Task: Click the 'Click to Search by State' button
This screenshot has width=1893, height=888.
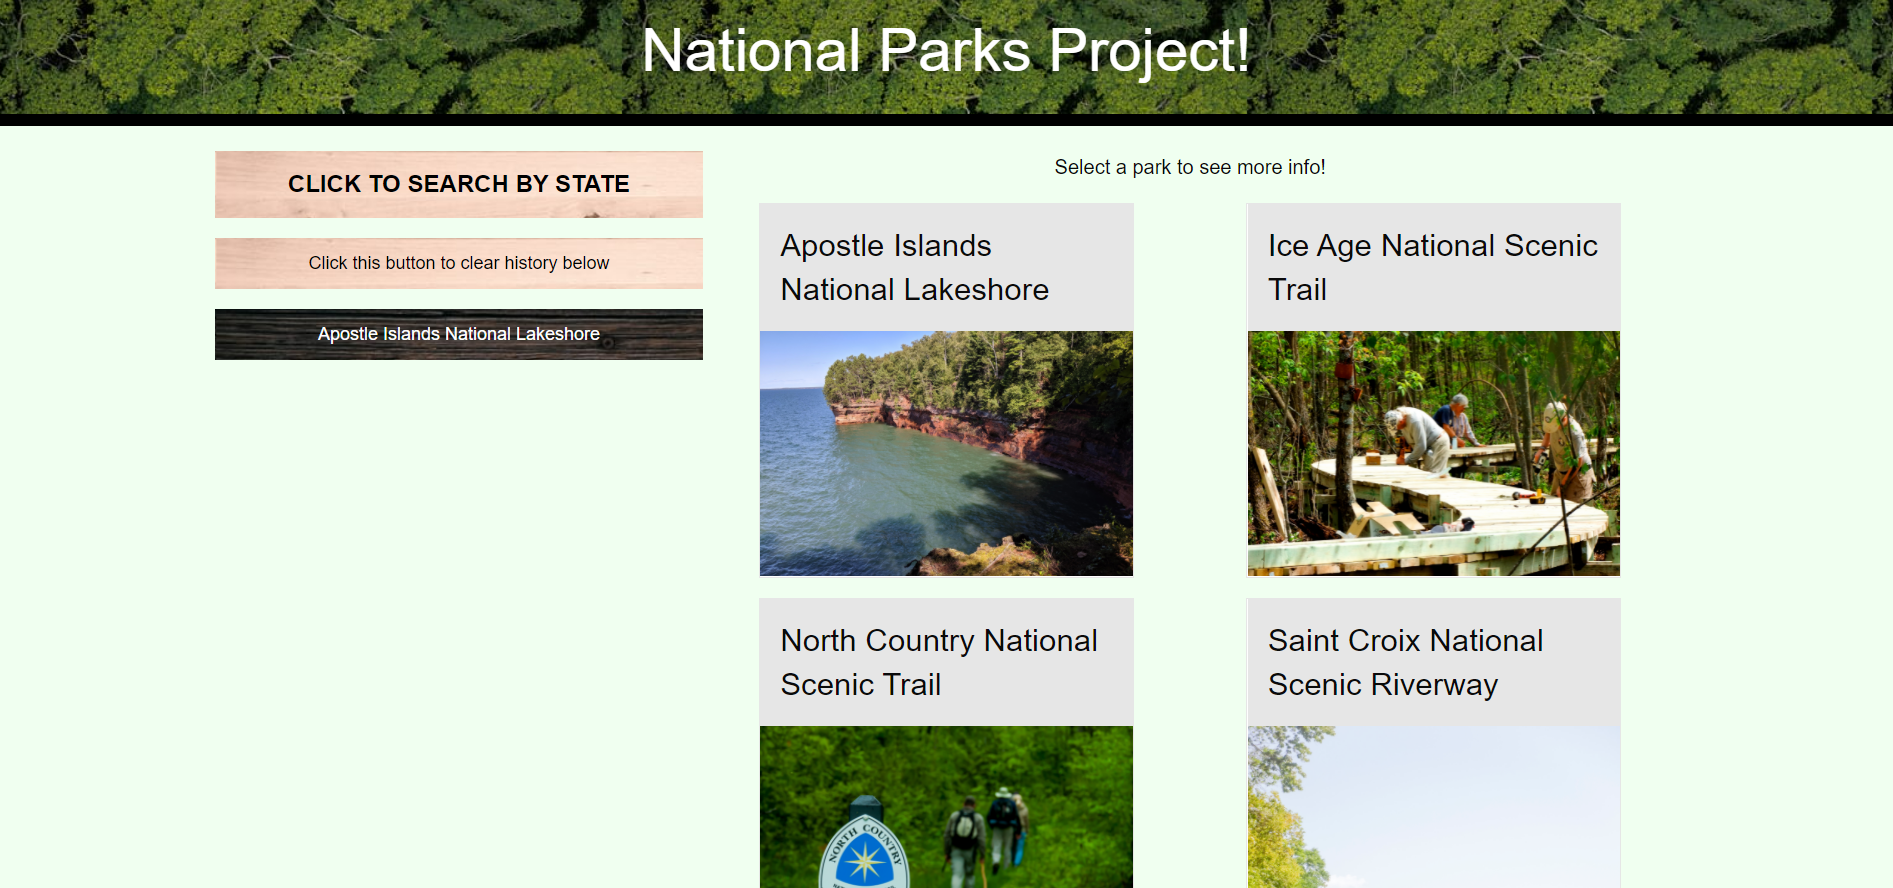Action: pyautogui.click(x=458, y=184)
